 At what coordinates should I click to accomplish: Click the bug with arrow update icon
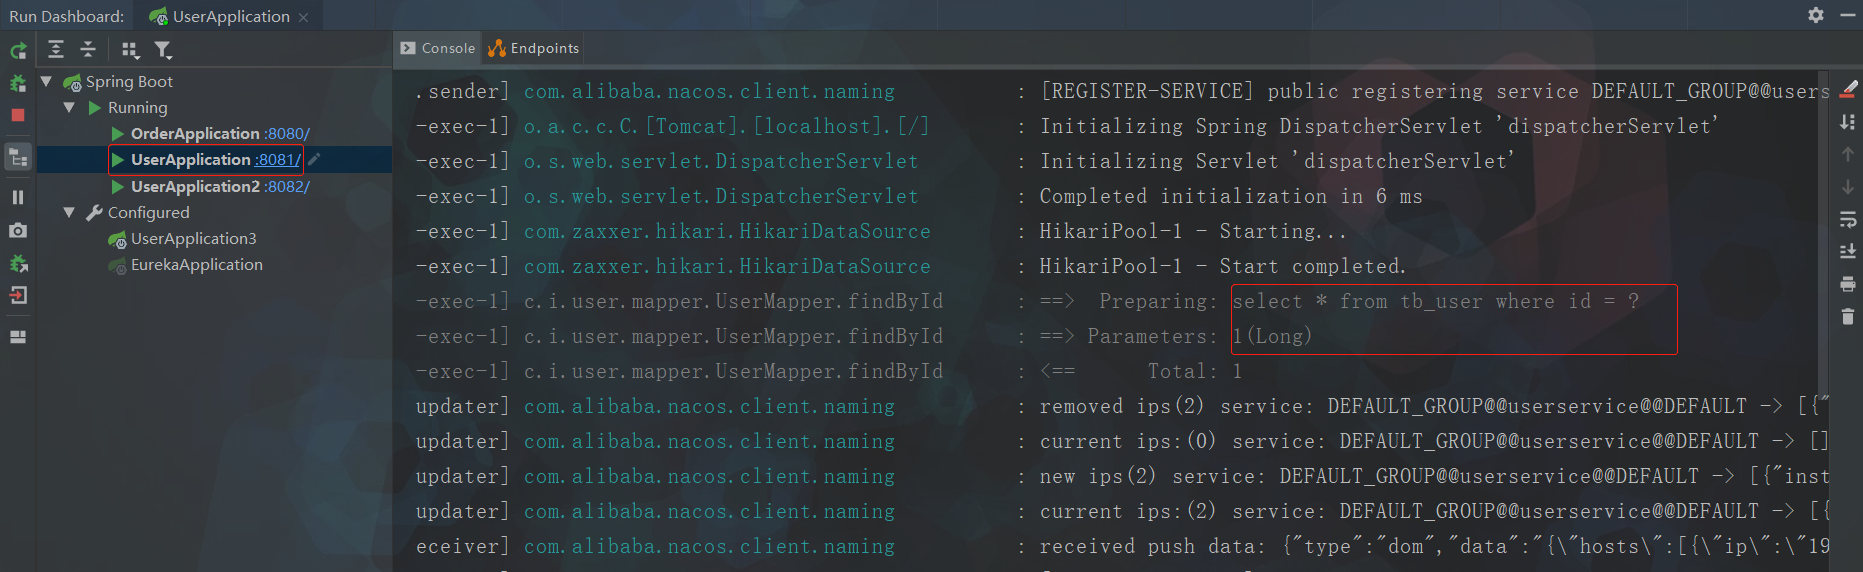tap(18, 263)
